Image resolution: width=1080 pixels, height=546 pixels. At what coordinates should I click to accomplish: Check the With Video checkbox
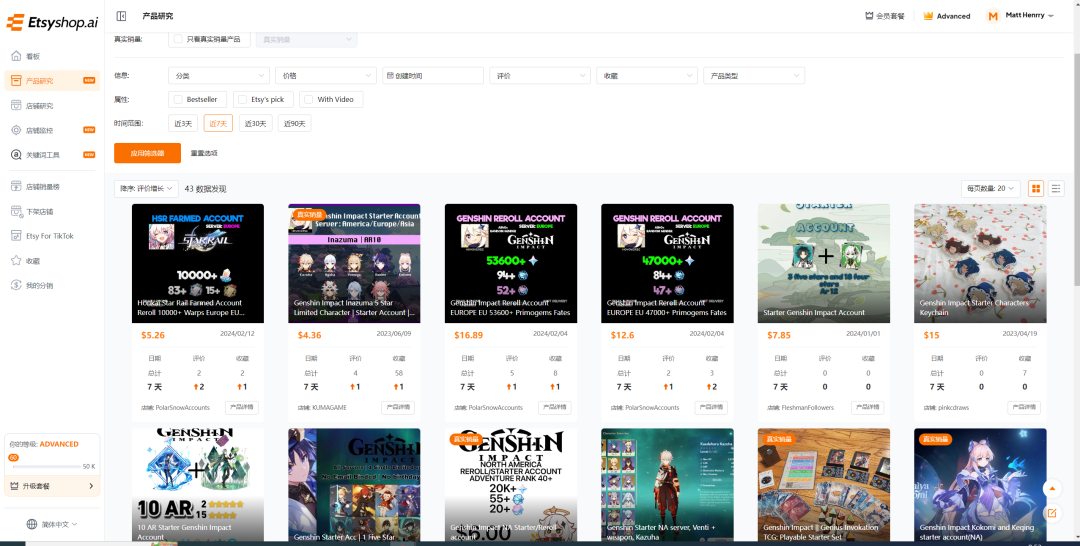pos(309,99)
